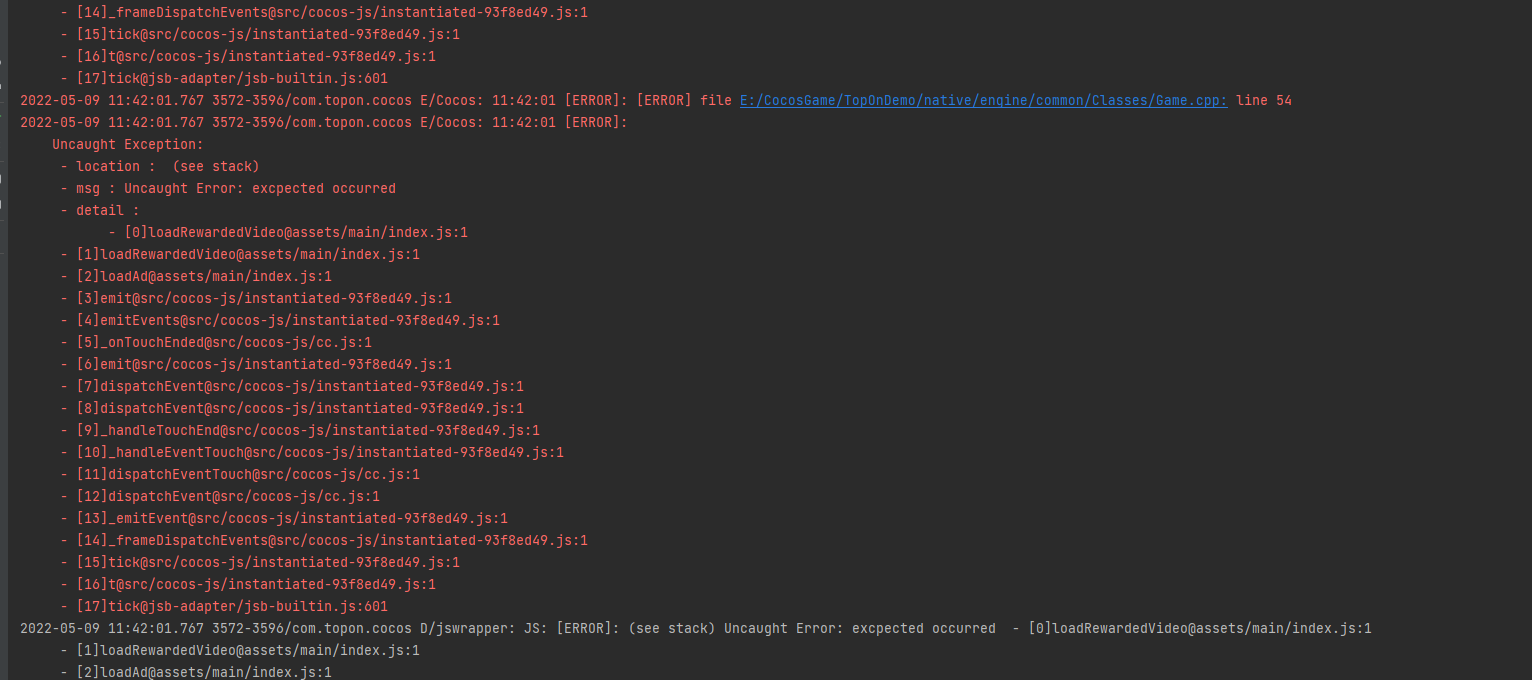Screen dimensions: 1532x680
Task: Click the [11]dispatchEventTouch stack frame
Action: coord(240,474)
